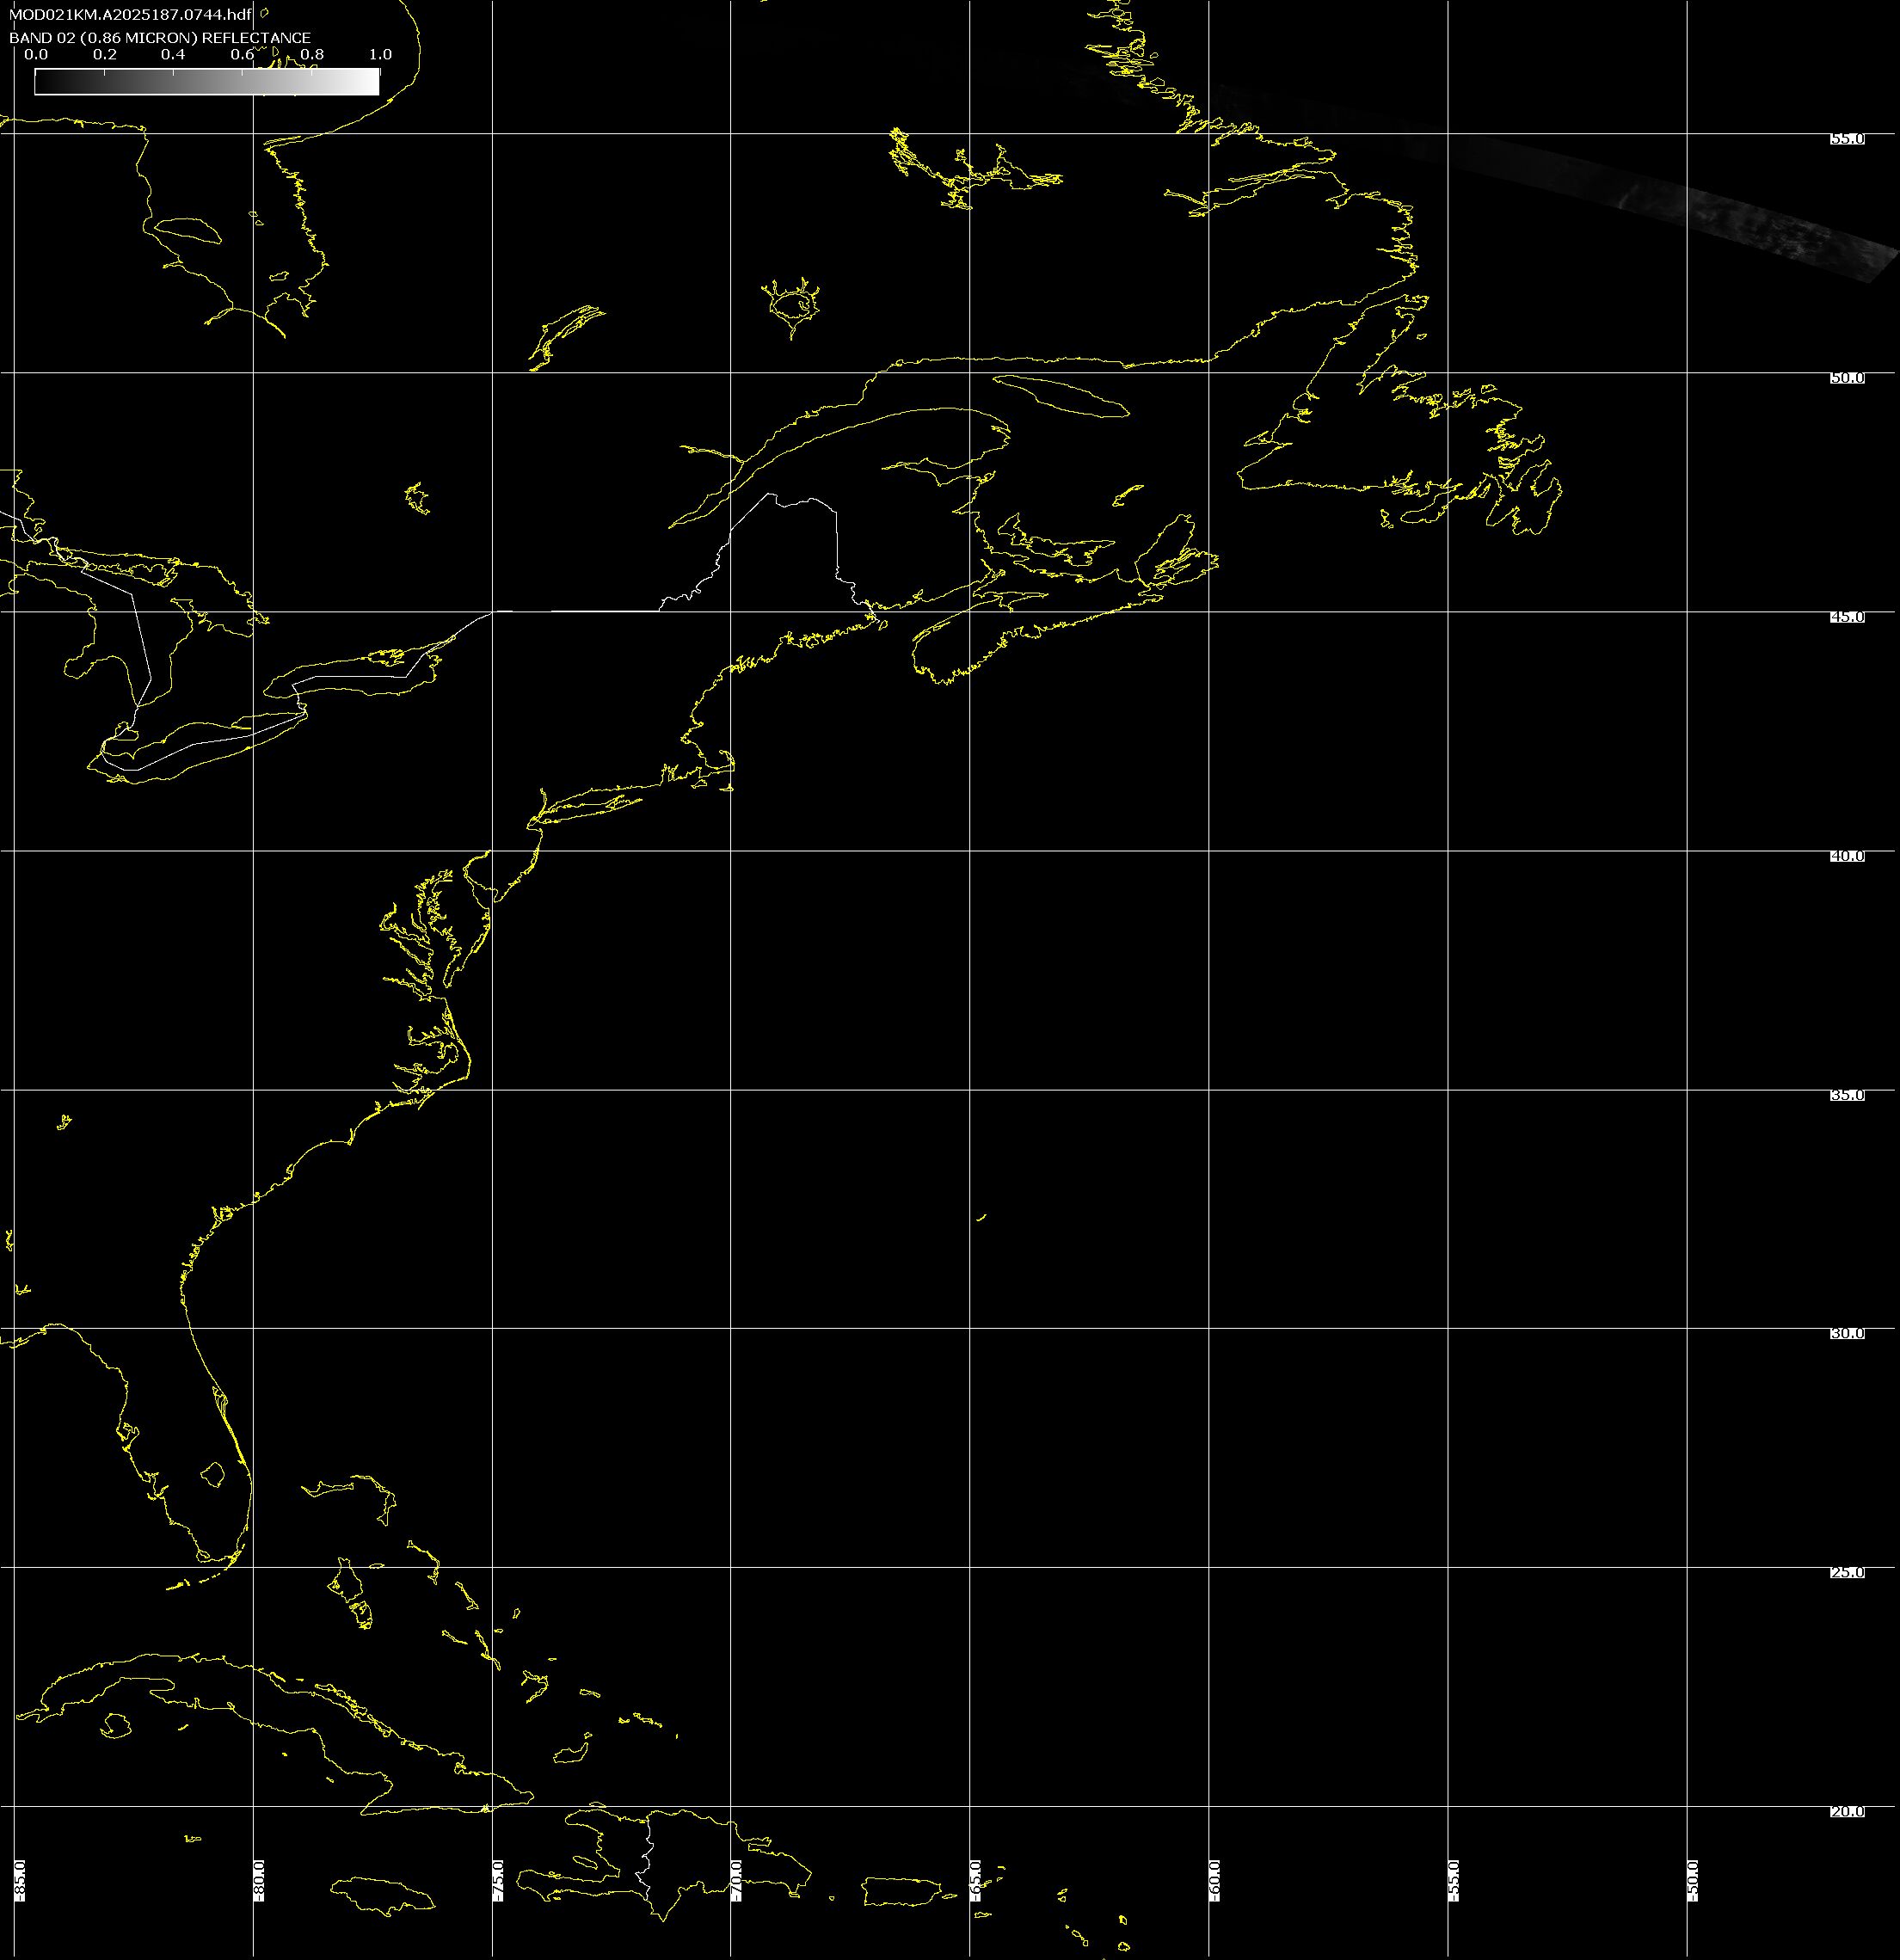Select the 0.0 color bar tick label

click(36, 55)
